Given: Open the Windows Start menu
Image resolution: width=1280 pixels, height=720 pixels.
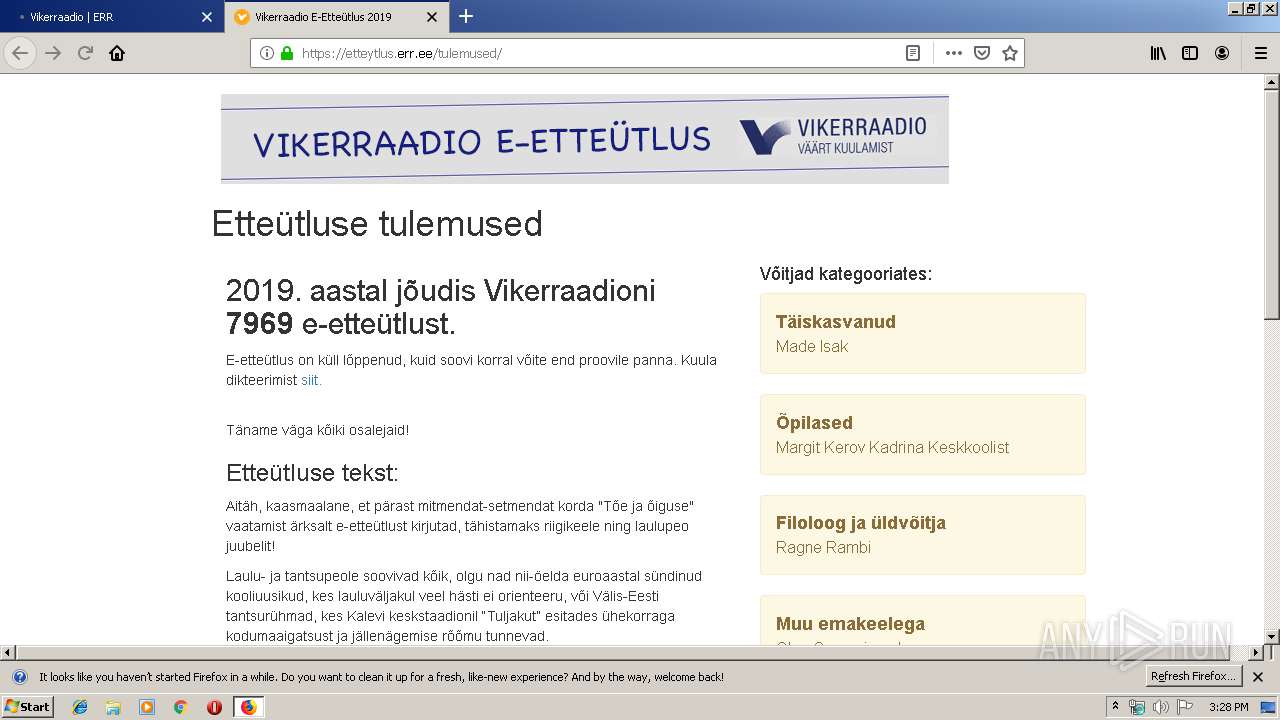Looking at the screenshot, I should (27, 707).
